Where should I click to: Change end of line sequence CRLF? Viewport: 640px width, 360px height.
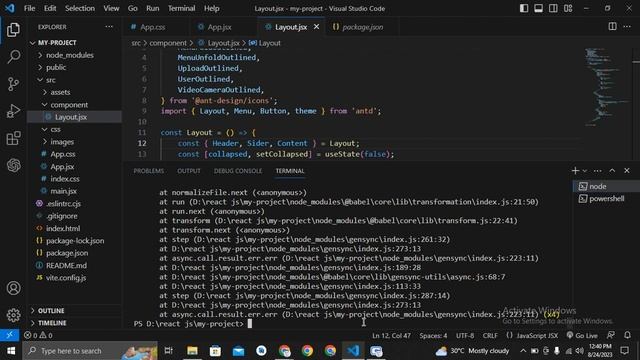tap(490, 336)
